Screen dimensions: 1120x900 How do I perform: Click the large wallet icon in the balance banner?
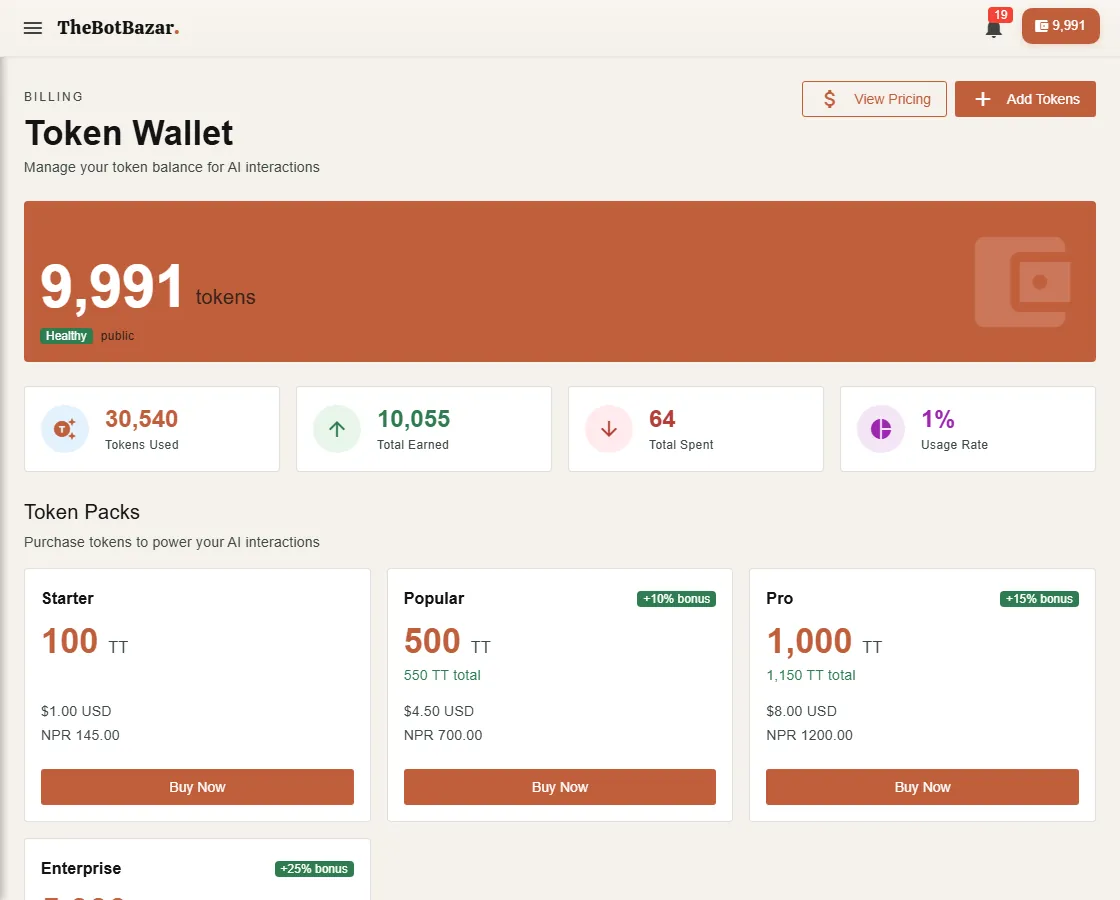[x=1022, y=282]
